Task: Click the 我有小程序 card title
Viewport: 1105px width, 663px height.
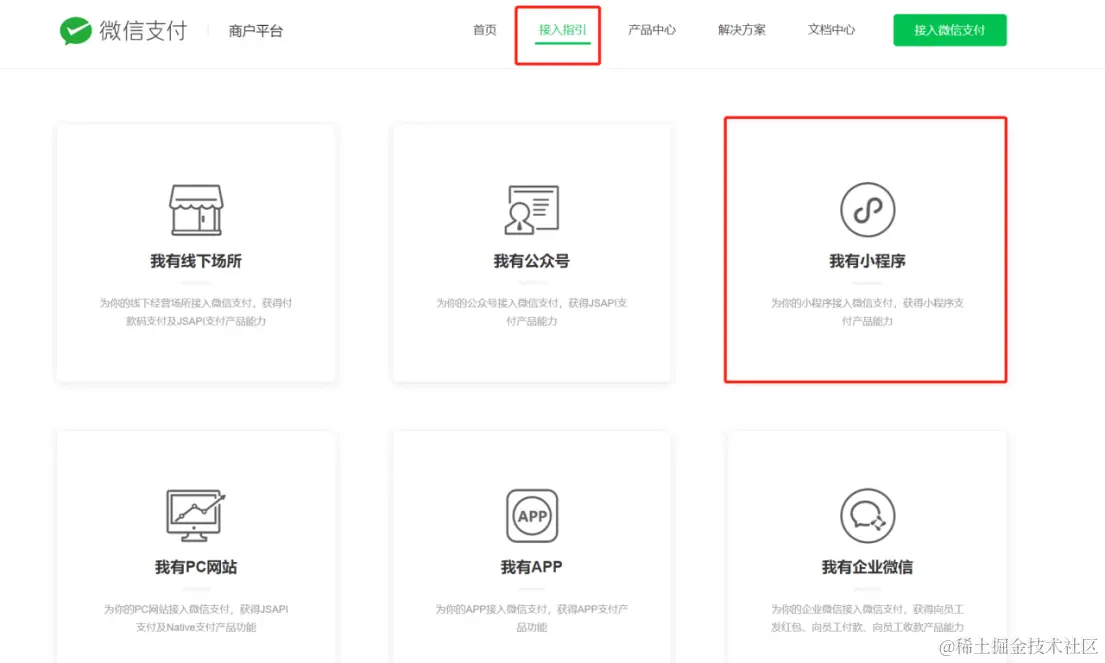Action: click(x=868, y=261)
